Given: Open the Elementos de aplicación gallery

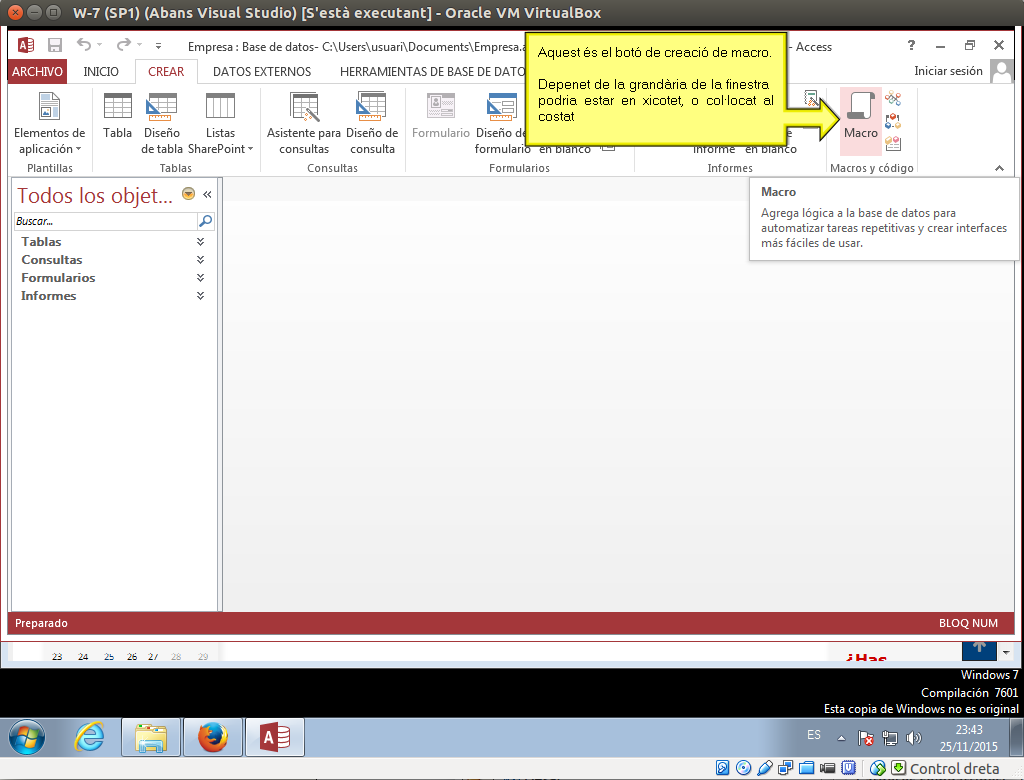Looking at the screenshot, I should tap(50, 123).
